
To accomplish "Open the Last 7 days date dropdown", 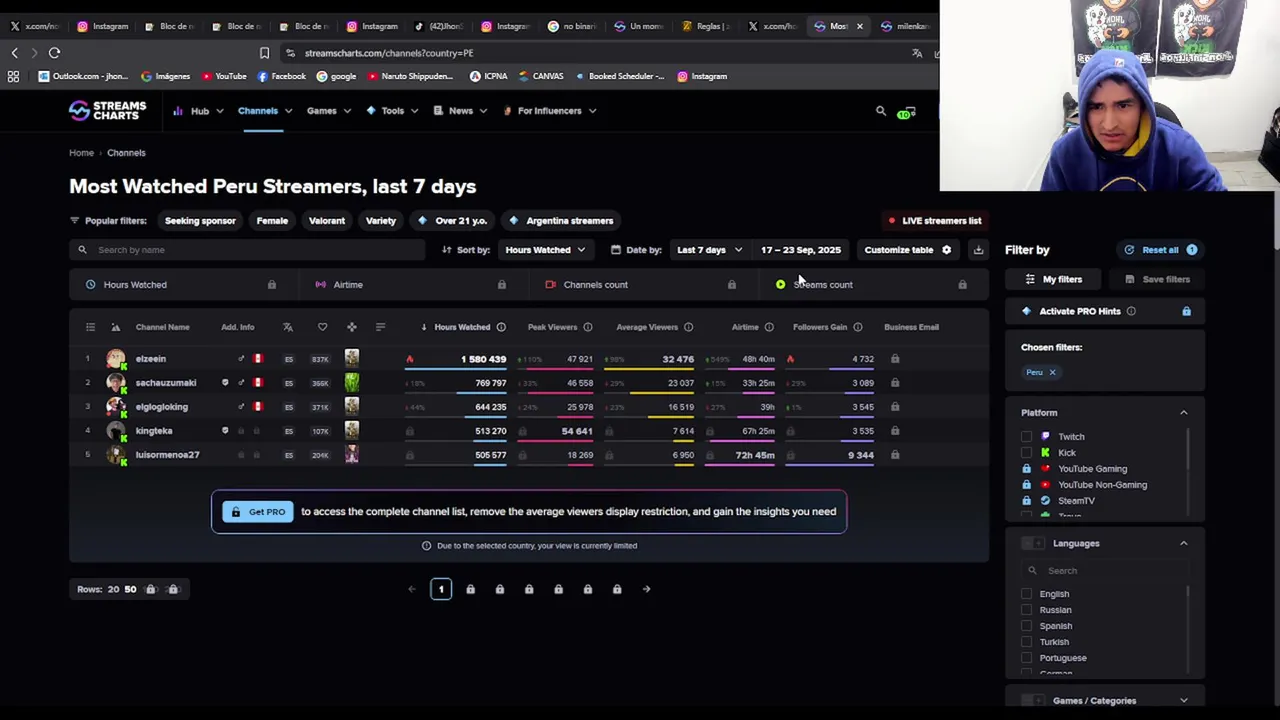I will click(x=709, y=250).
